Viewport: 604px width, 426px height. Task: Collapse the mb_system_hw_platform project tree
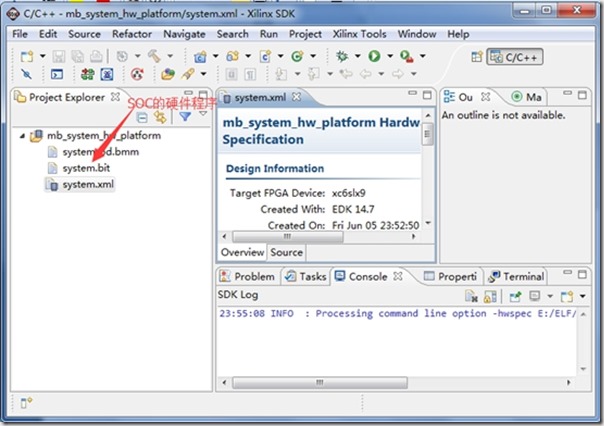[x=23, y=135]
